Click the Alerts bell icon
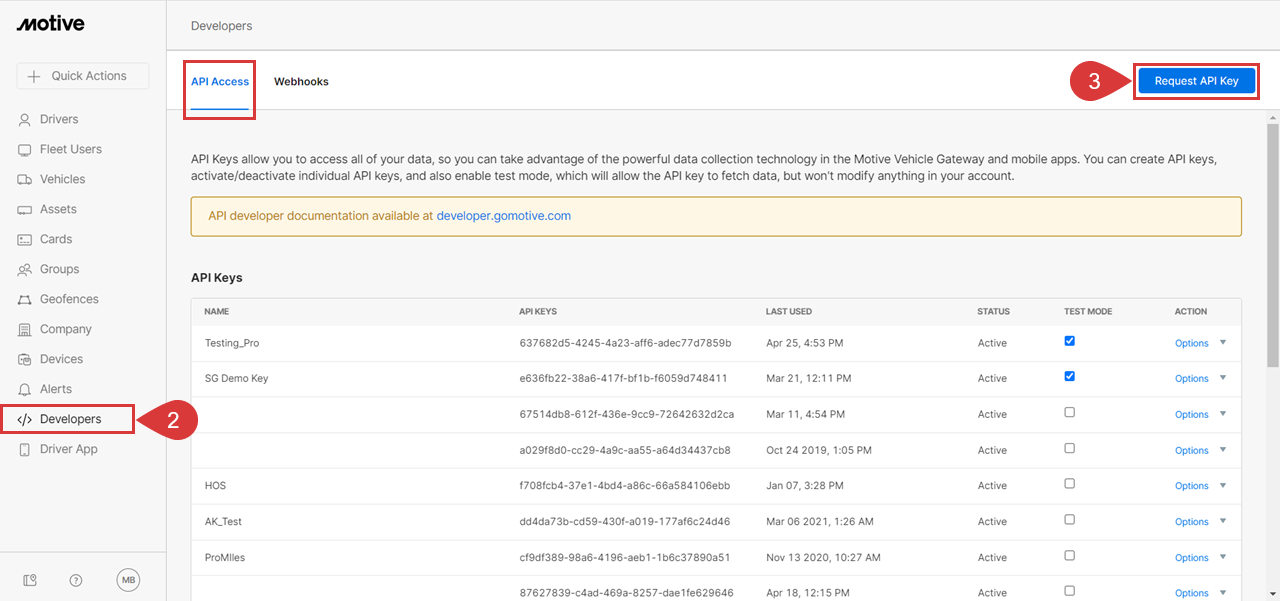This screenshot has height=601, width=1280. 25,390
